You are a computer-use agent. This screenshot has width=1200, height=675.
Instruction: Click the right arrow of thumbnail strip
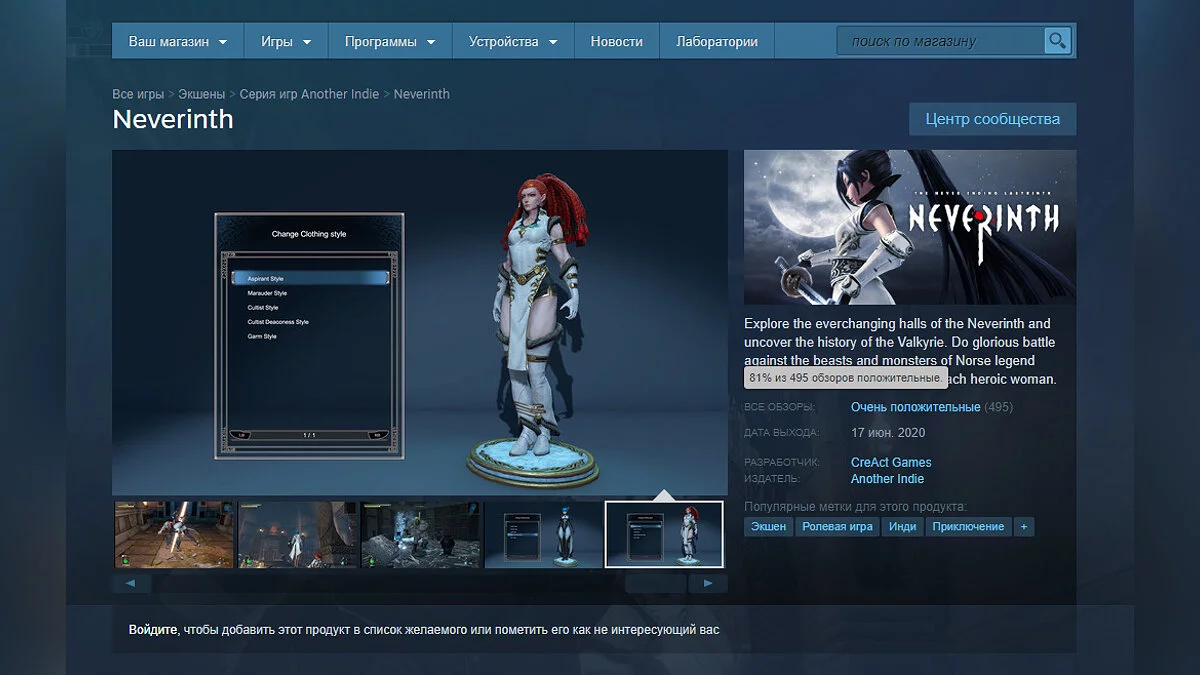(x=708, y=583)
